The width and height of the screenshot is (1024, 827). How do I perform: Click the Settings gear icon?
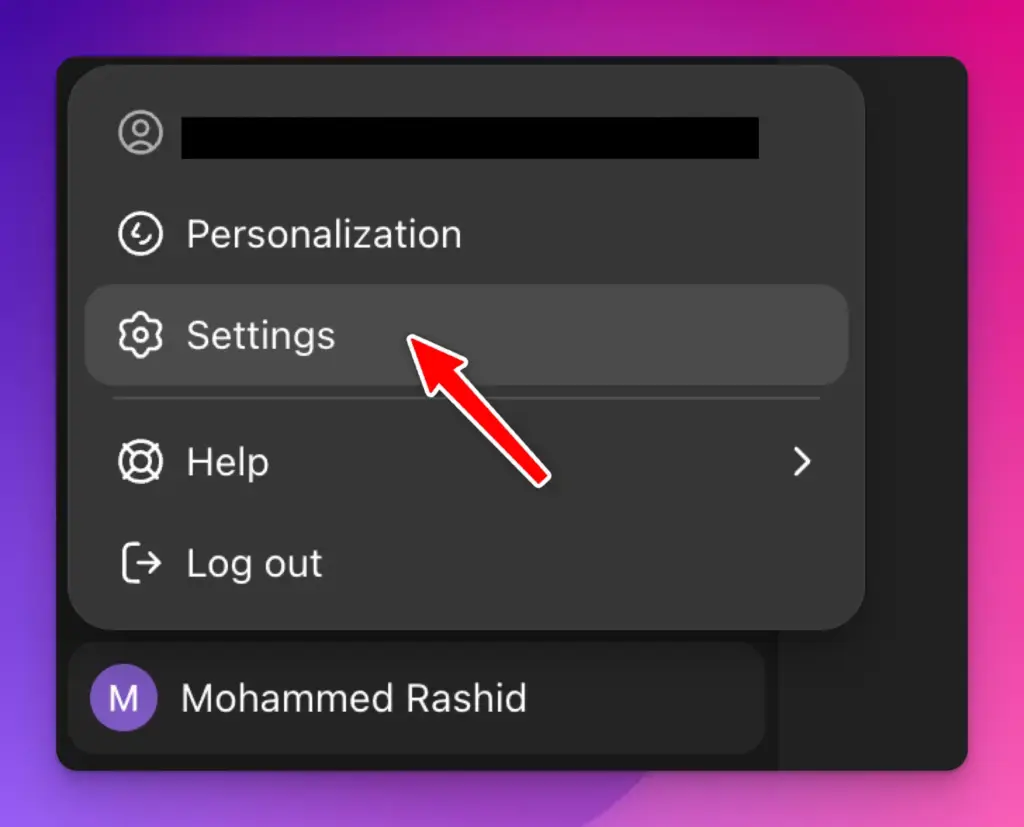pos(140,334)
